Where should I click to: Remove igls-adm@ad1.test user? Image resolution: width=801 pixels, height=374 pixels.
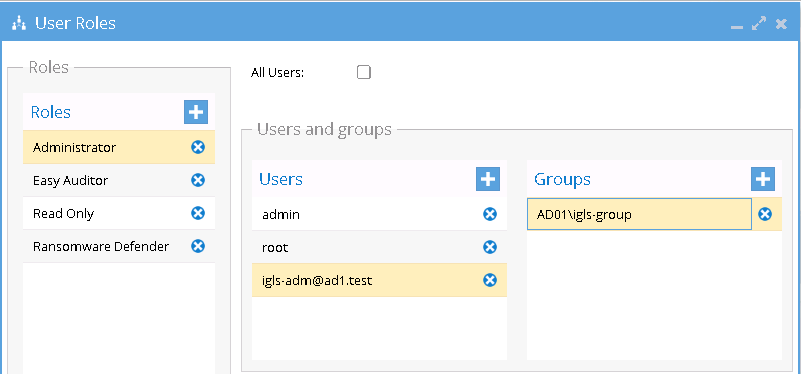click(x=490, y=280)
